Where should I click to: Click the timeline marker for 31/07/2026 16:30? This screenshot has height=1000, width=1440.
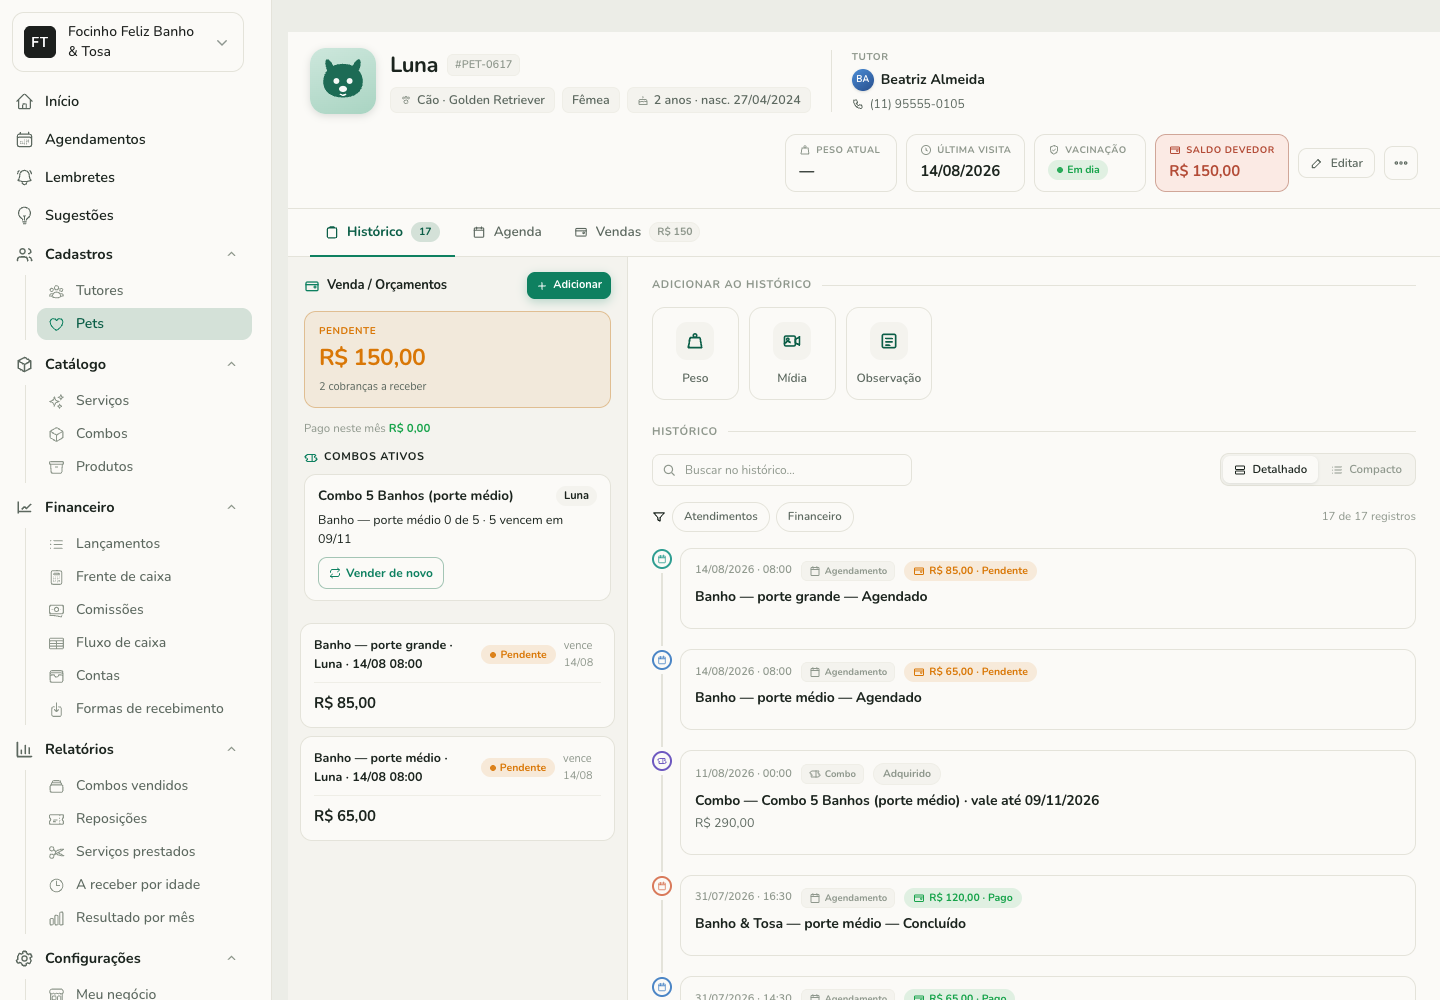click(662, 886)
